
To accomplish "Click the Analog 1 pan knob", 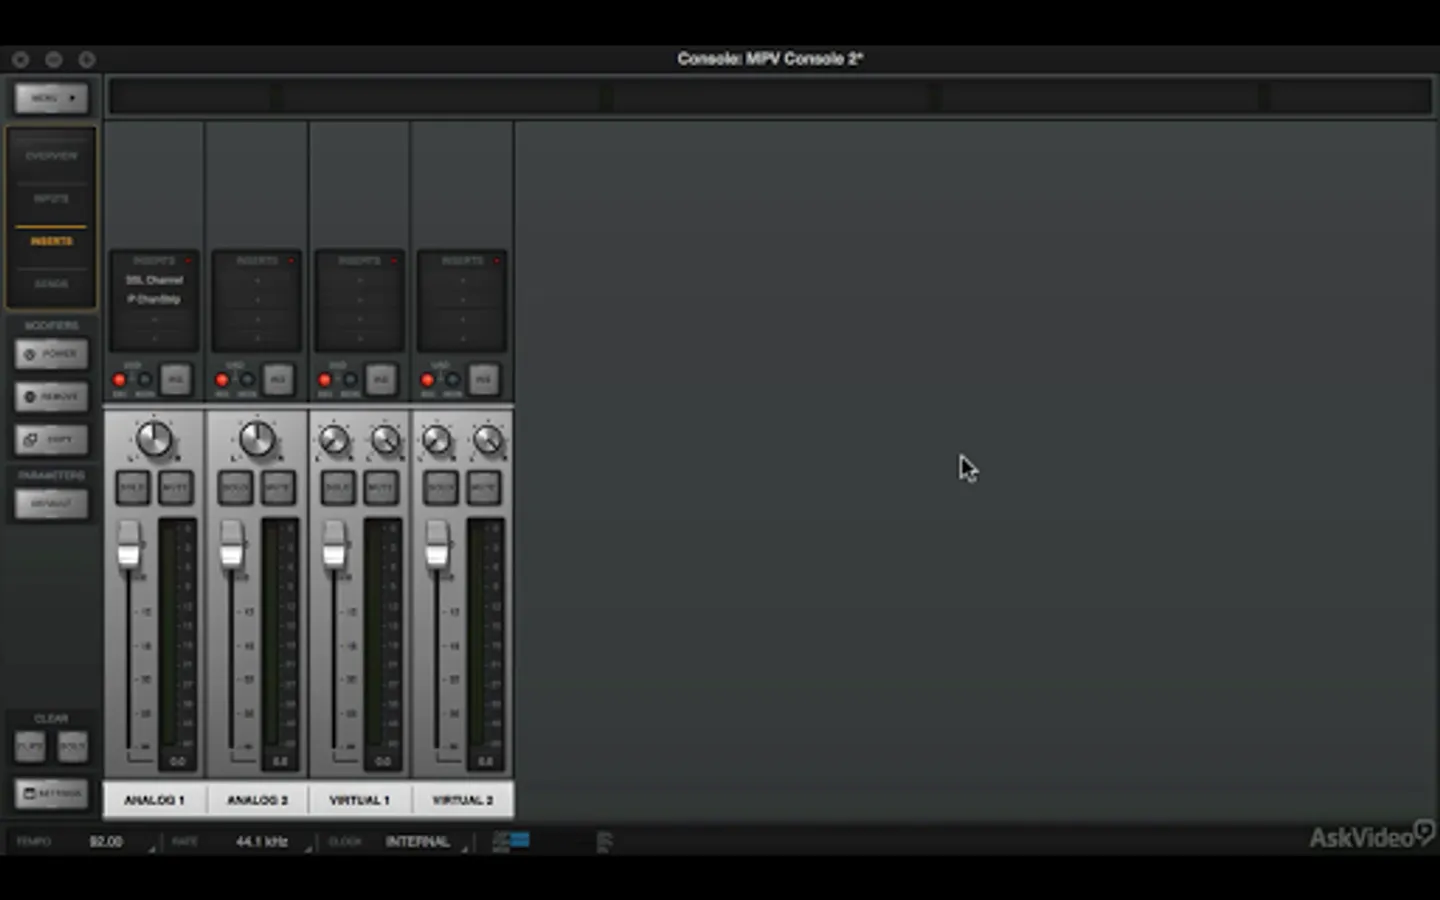I will 154,439.
